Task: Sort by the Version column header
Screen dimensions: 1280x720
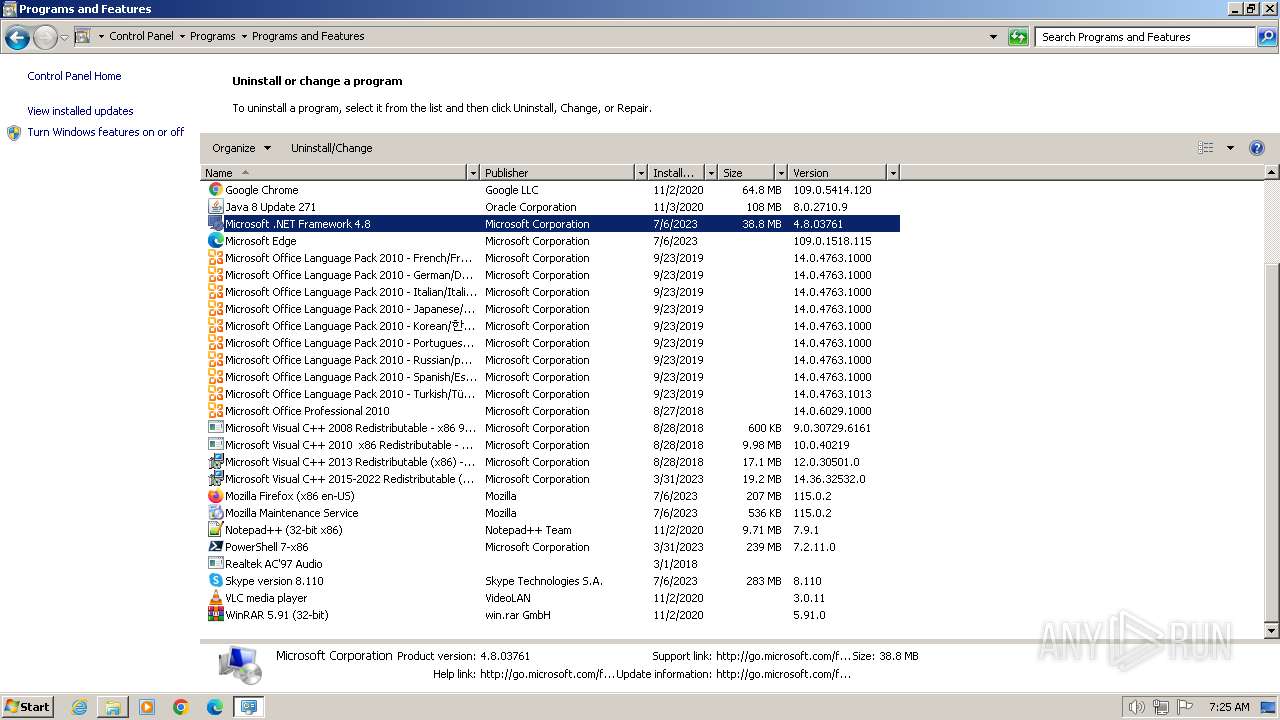Action: tap(838, 173)
